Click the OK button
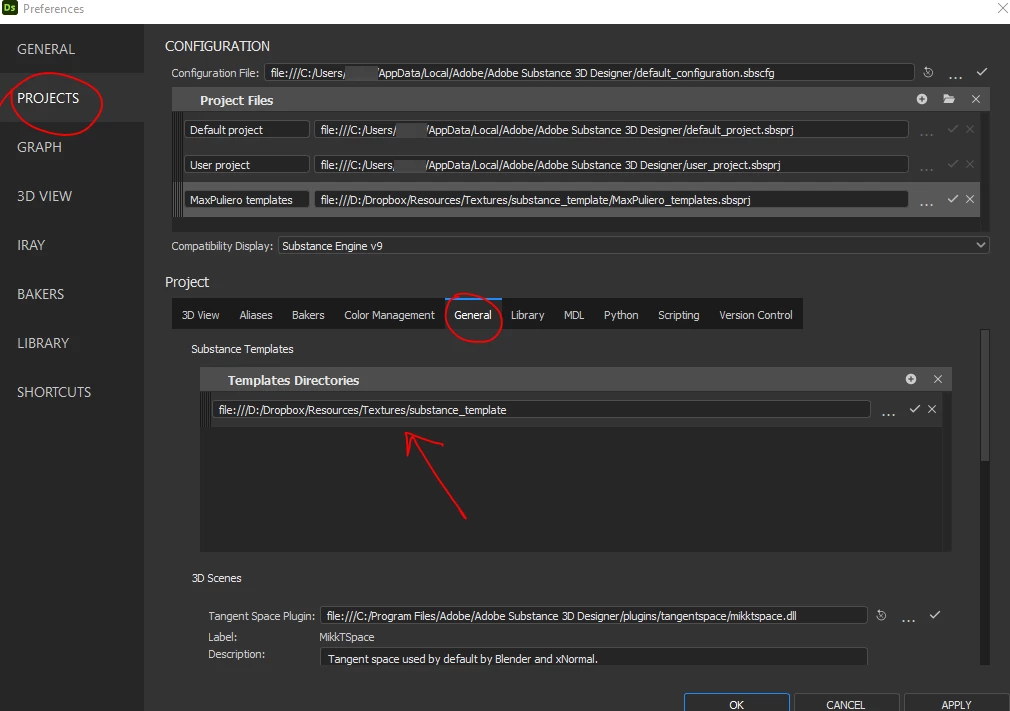1010x711 pixels. click(736, 703)
